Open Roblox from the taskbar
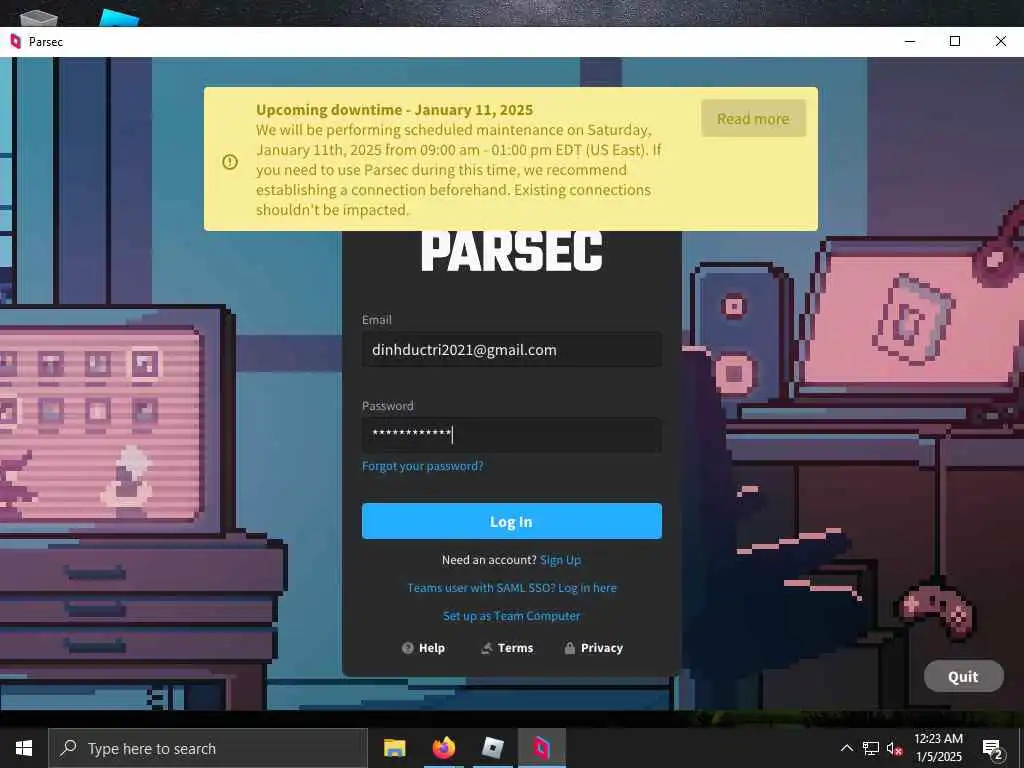1024x768 pixels. click(492, 748)
